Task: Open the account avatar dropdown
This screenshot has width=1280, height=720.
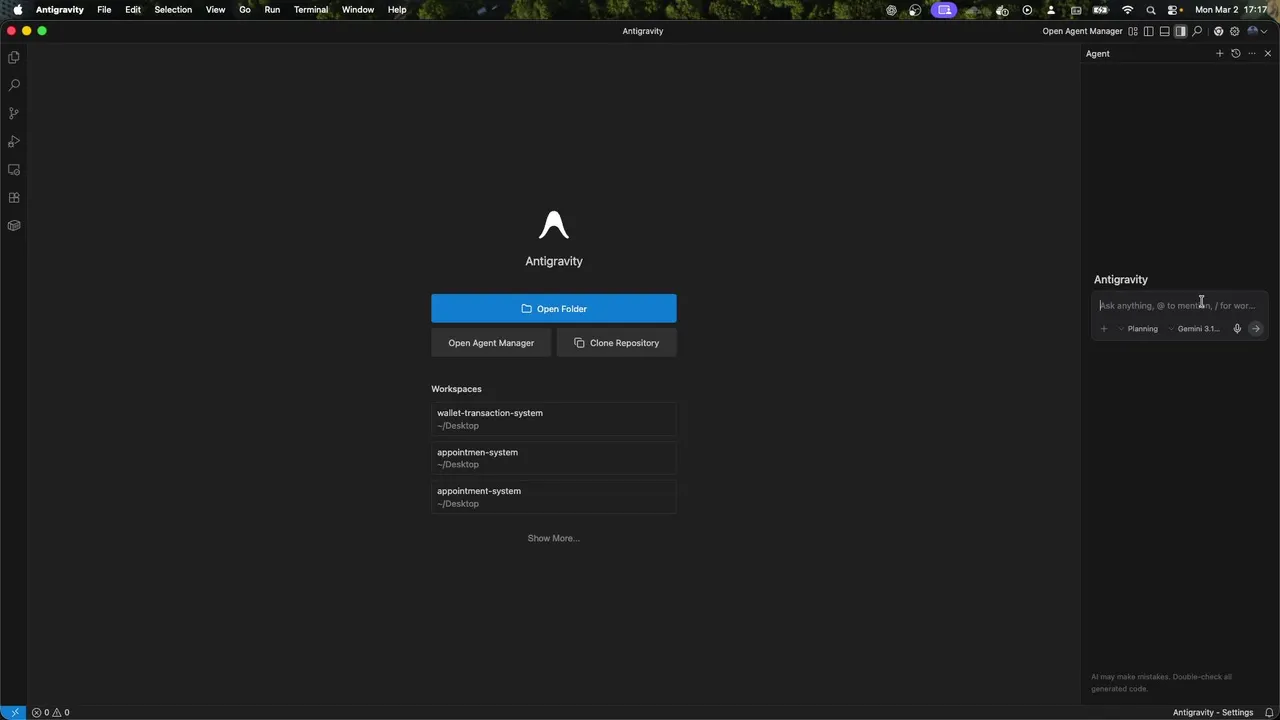Action: (x=1257, y=31)
